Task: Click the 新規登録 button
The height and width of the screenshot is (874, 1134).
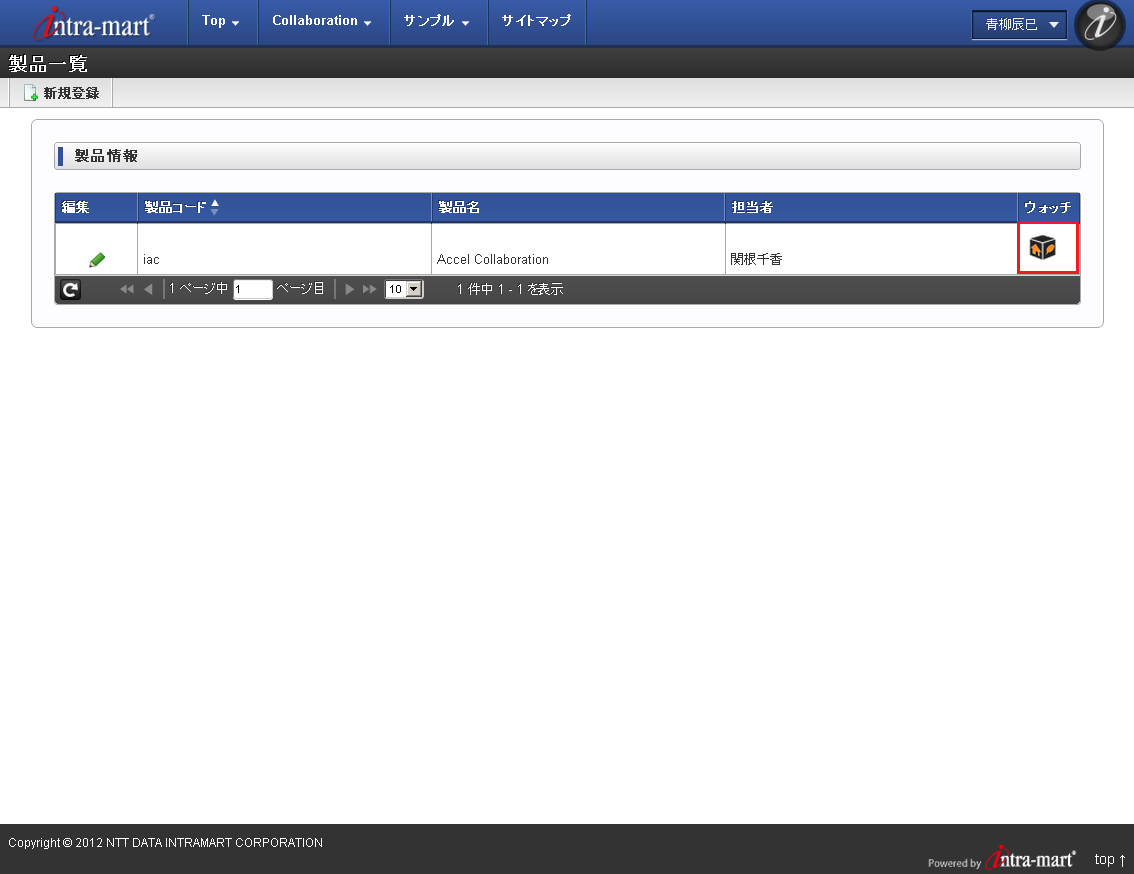Action: tap(61, 93)
